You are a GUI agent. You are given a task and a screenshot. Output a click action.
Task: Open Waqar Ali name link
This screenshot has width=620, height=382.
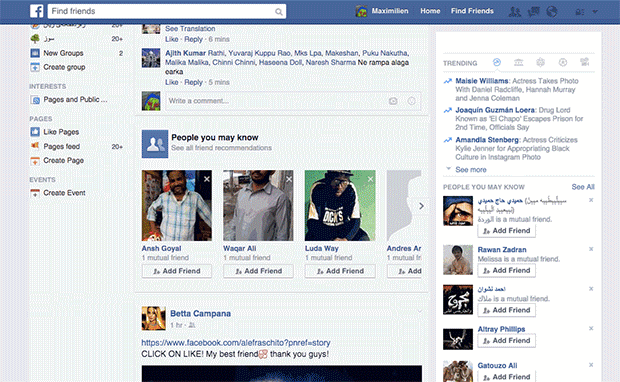(240, 248)
